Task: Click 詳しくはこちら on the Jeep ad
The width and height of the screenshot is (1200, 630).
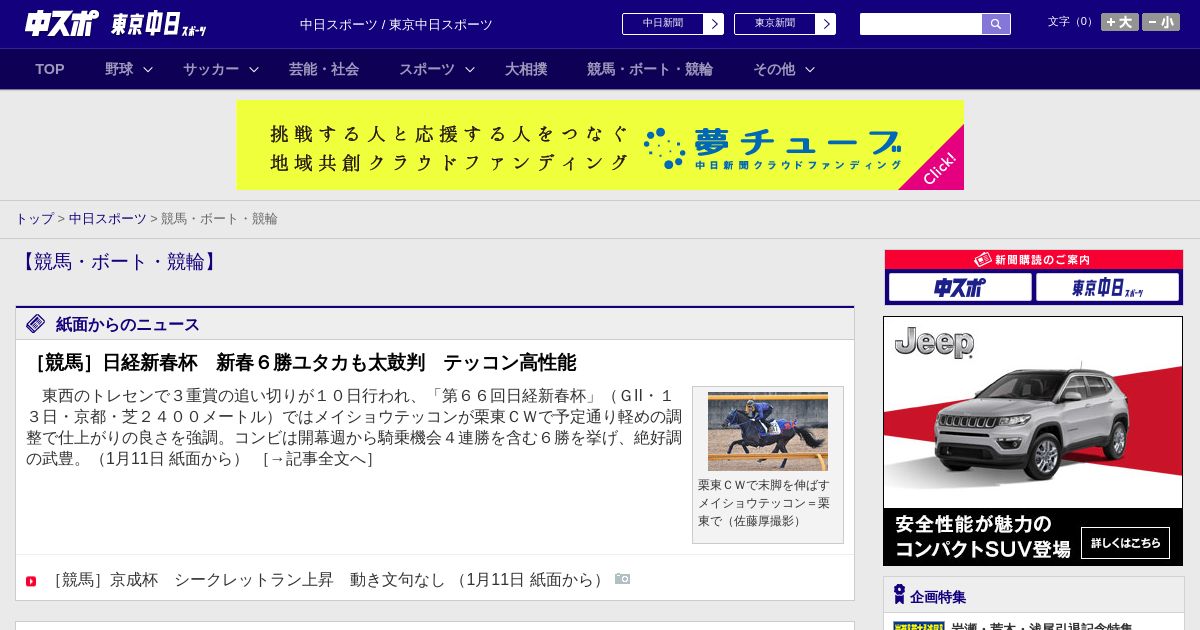Action: coord(1125,543)
